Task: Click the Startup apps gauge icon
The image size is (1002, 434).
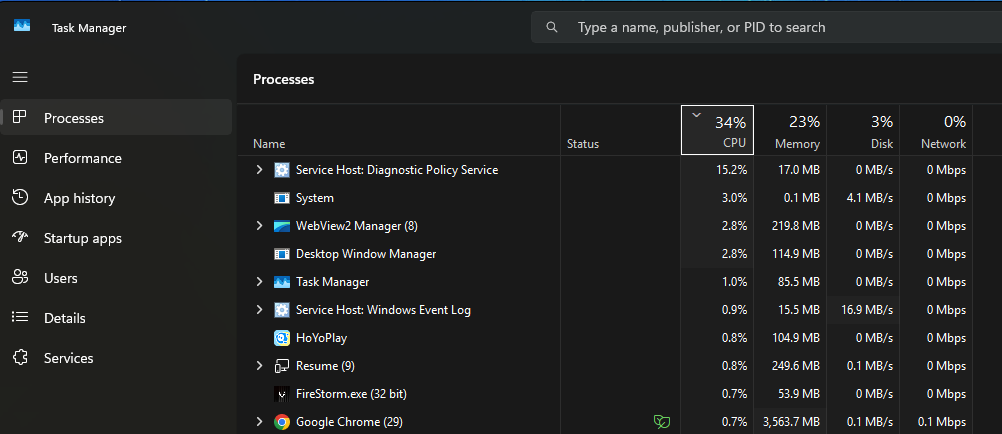Action: pos(20,238)
